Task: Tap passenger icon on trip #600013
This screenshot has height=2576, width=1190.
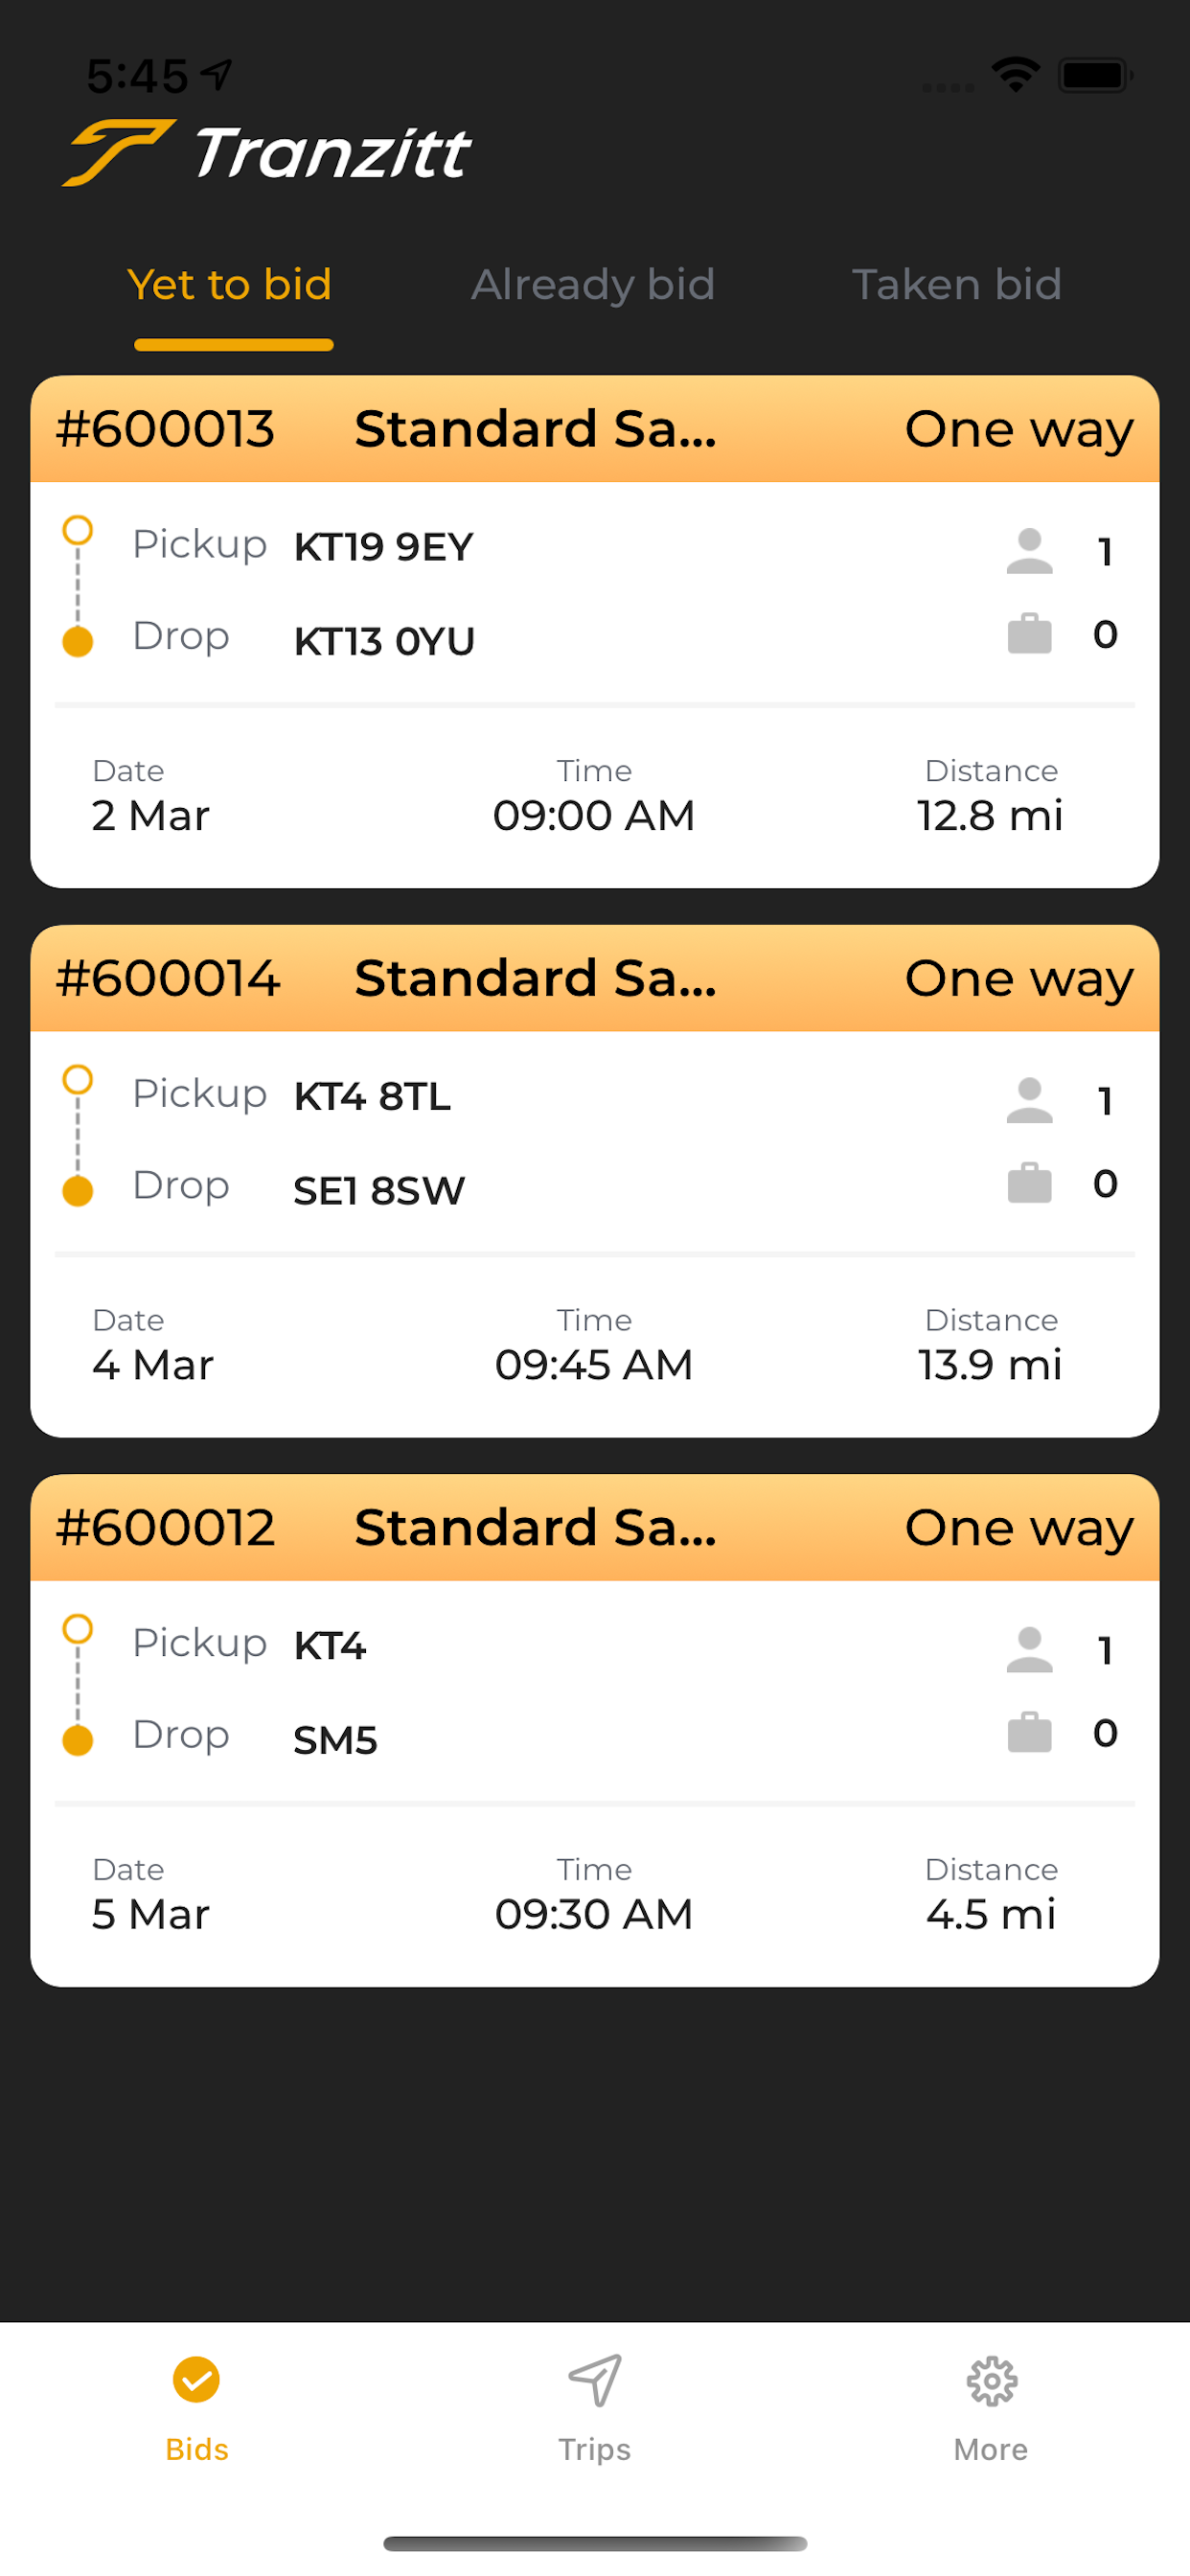Action: 1029,551
